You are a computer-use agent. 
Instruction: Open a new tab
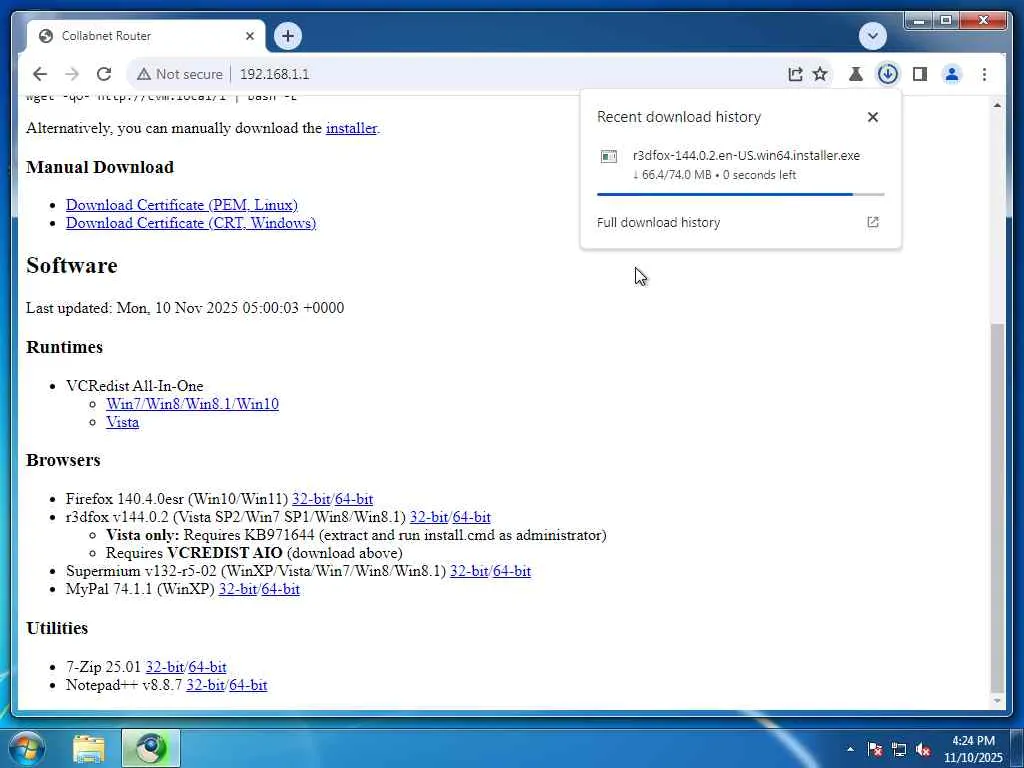pos(288,36)
